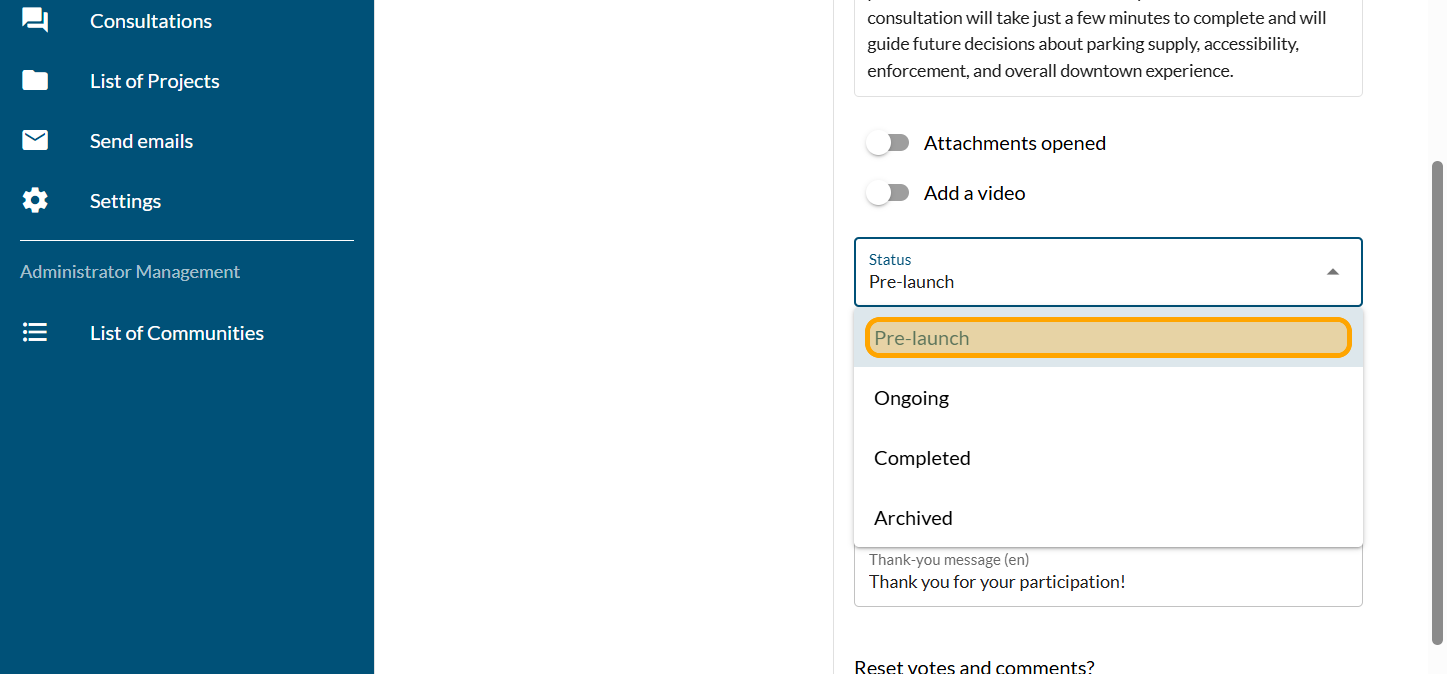The image size is (1447, 674).
Task: Click the List of Projects folder icon
Action: pos(35,81)
